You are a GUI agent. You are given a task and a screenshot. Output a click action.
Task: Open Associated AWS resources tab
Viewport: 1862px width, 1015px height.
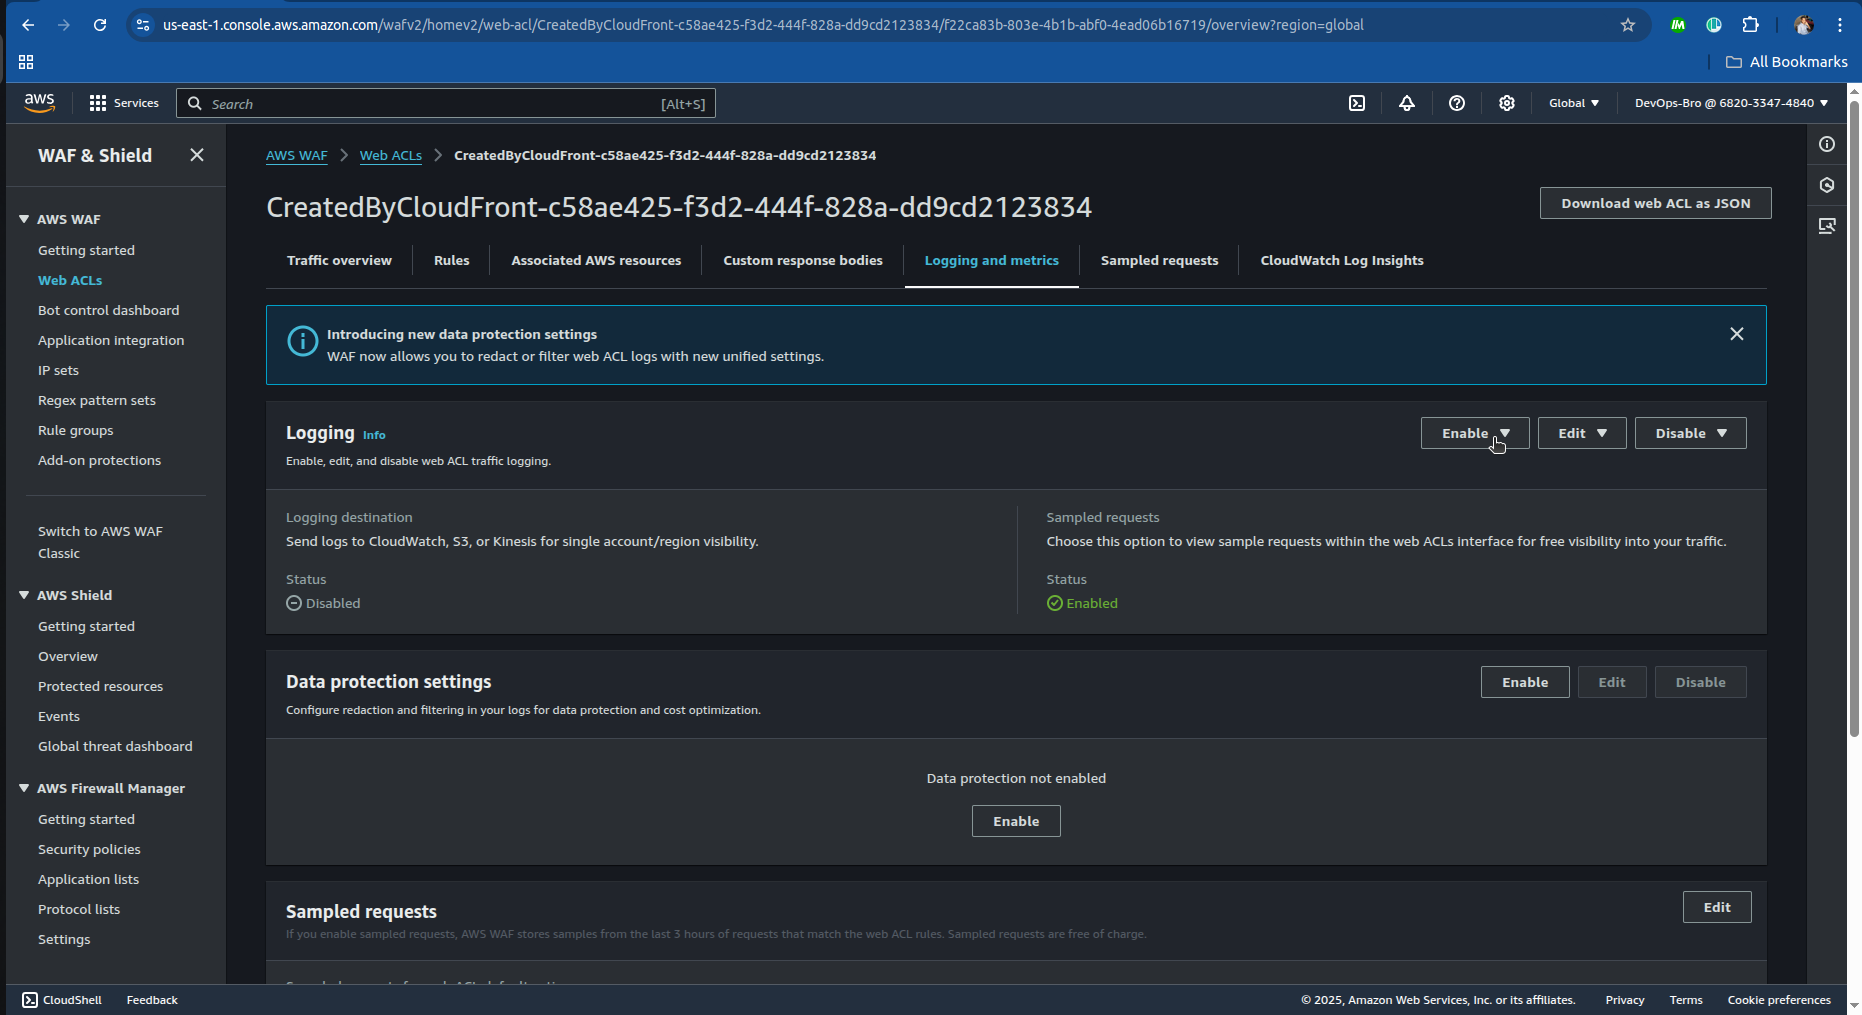[x=596, y=260]
